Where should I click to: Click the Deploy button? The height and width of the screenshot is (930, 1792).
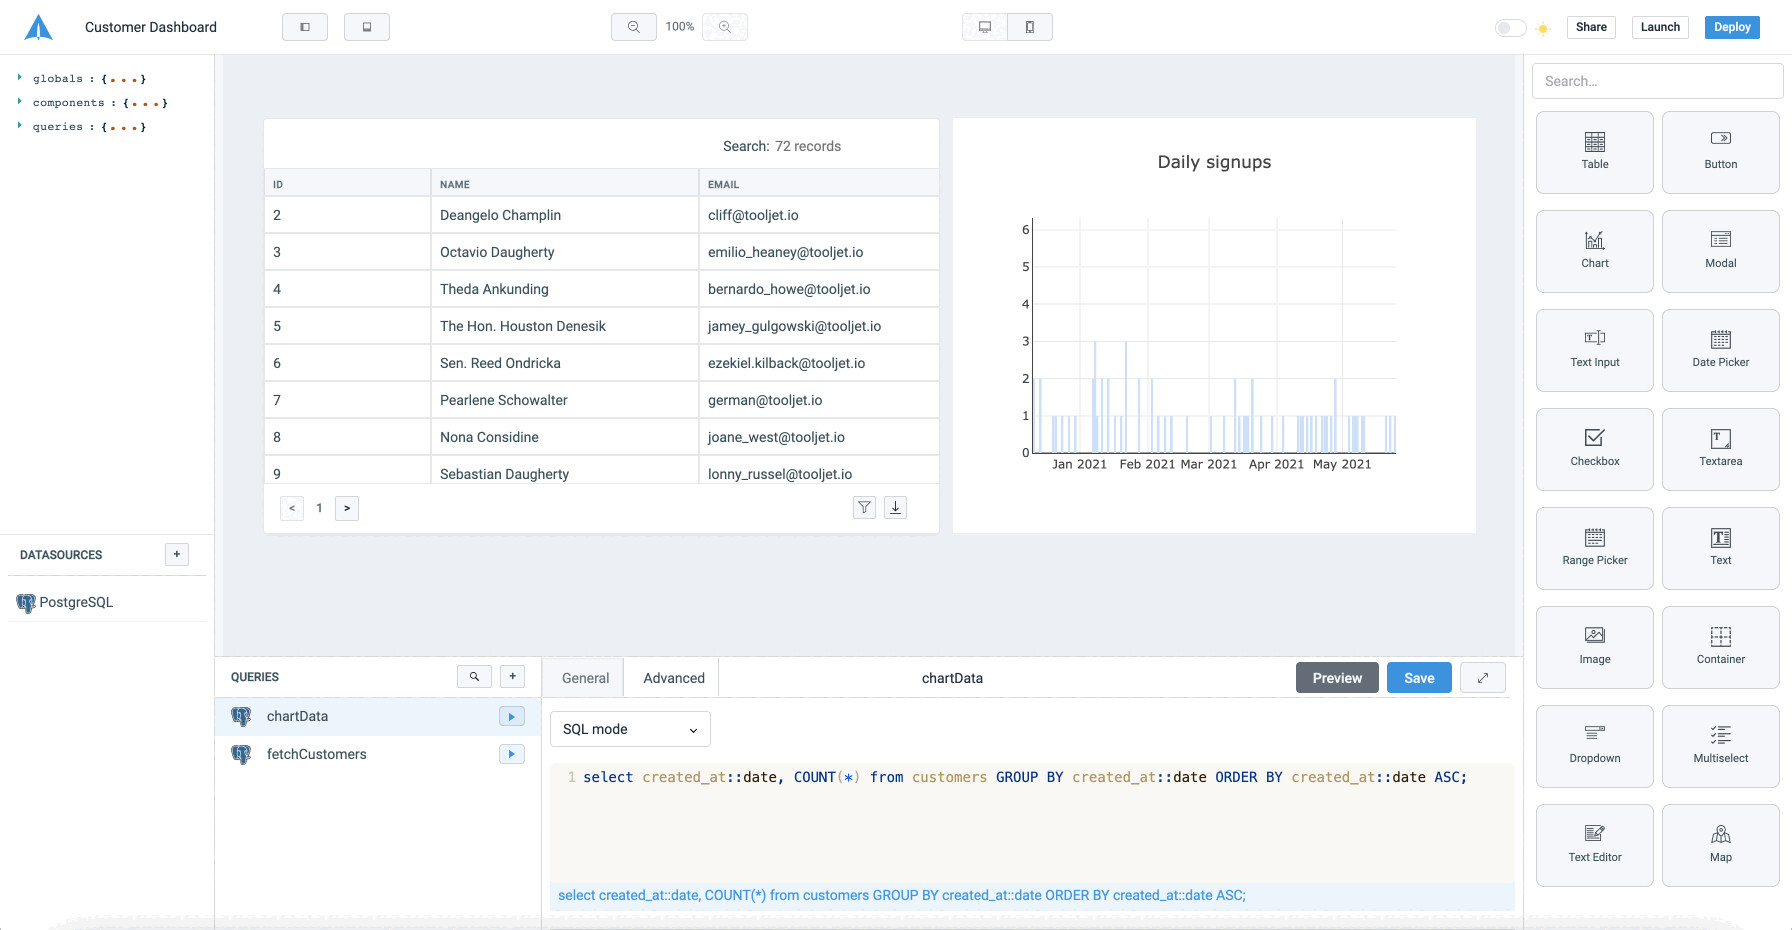click(x=1731, y=27)
